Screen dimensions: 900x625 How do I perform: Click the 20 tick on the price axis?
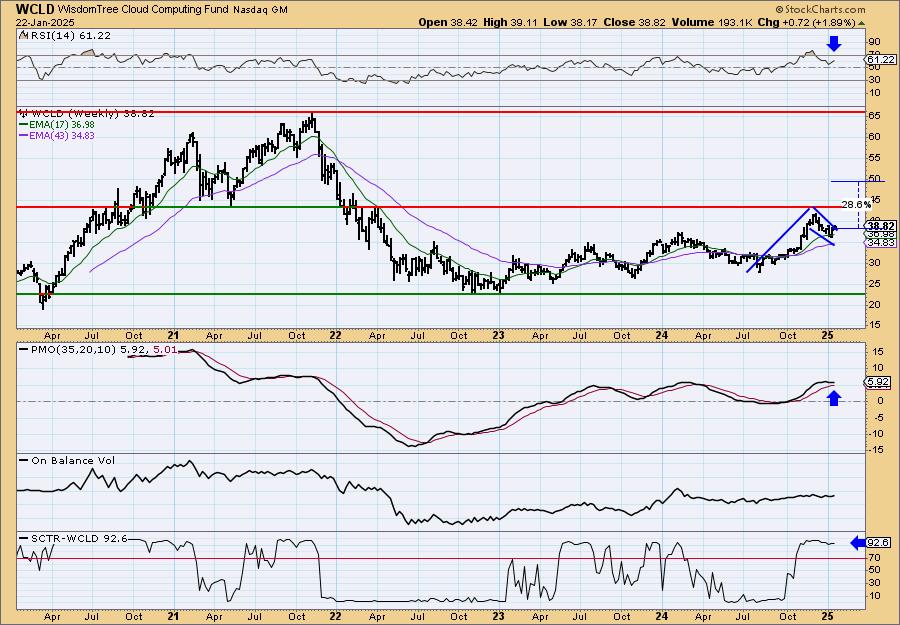click(875, 305)
